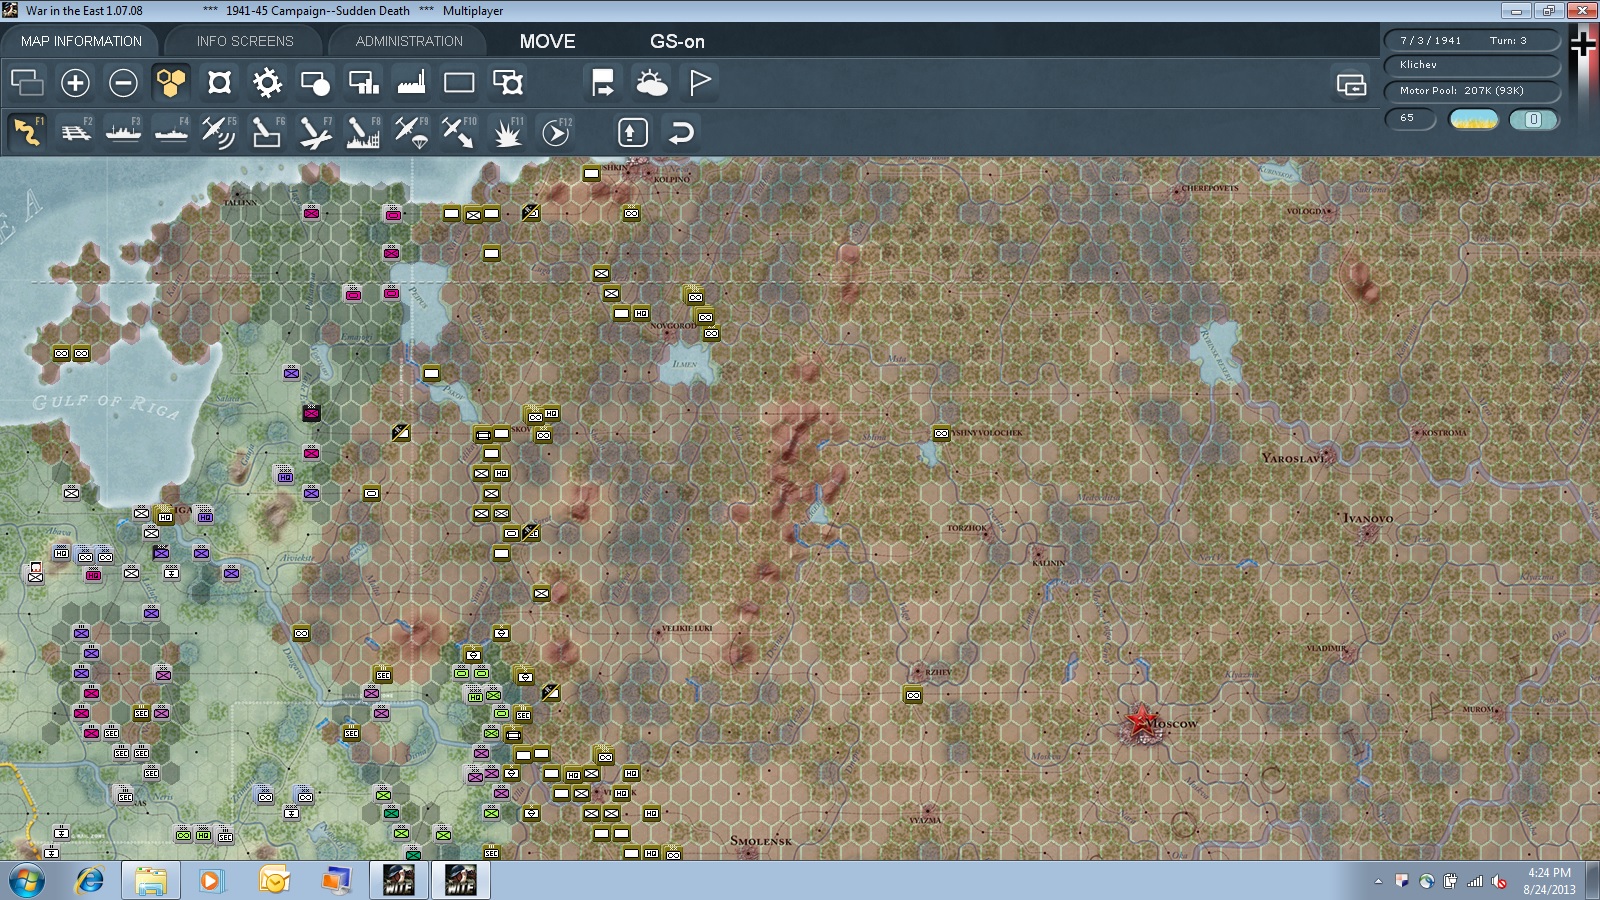The height and width of the screenshot is (900, 1600).
Task: Click the date and turn display
Action: 1472,40
